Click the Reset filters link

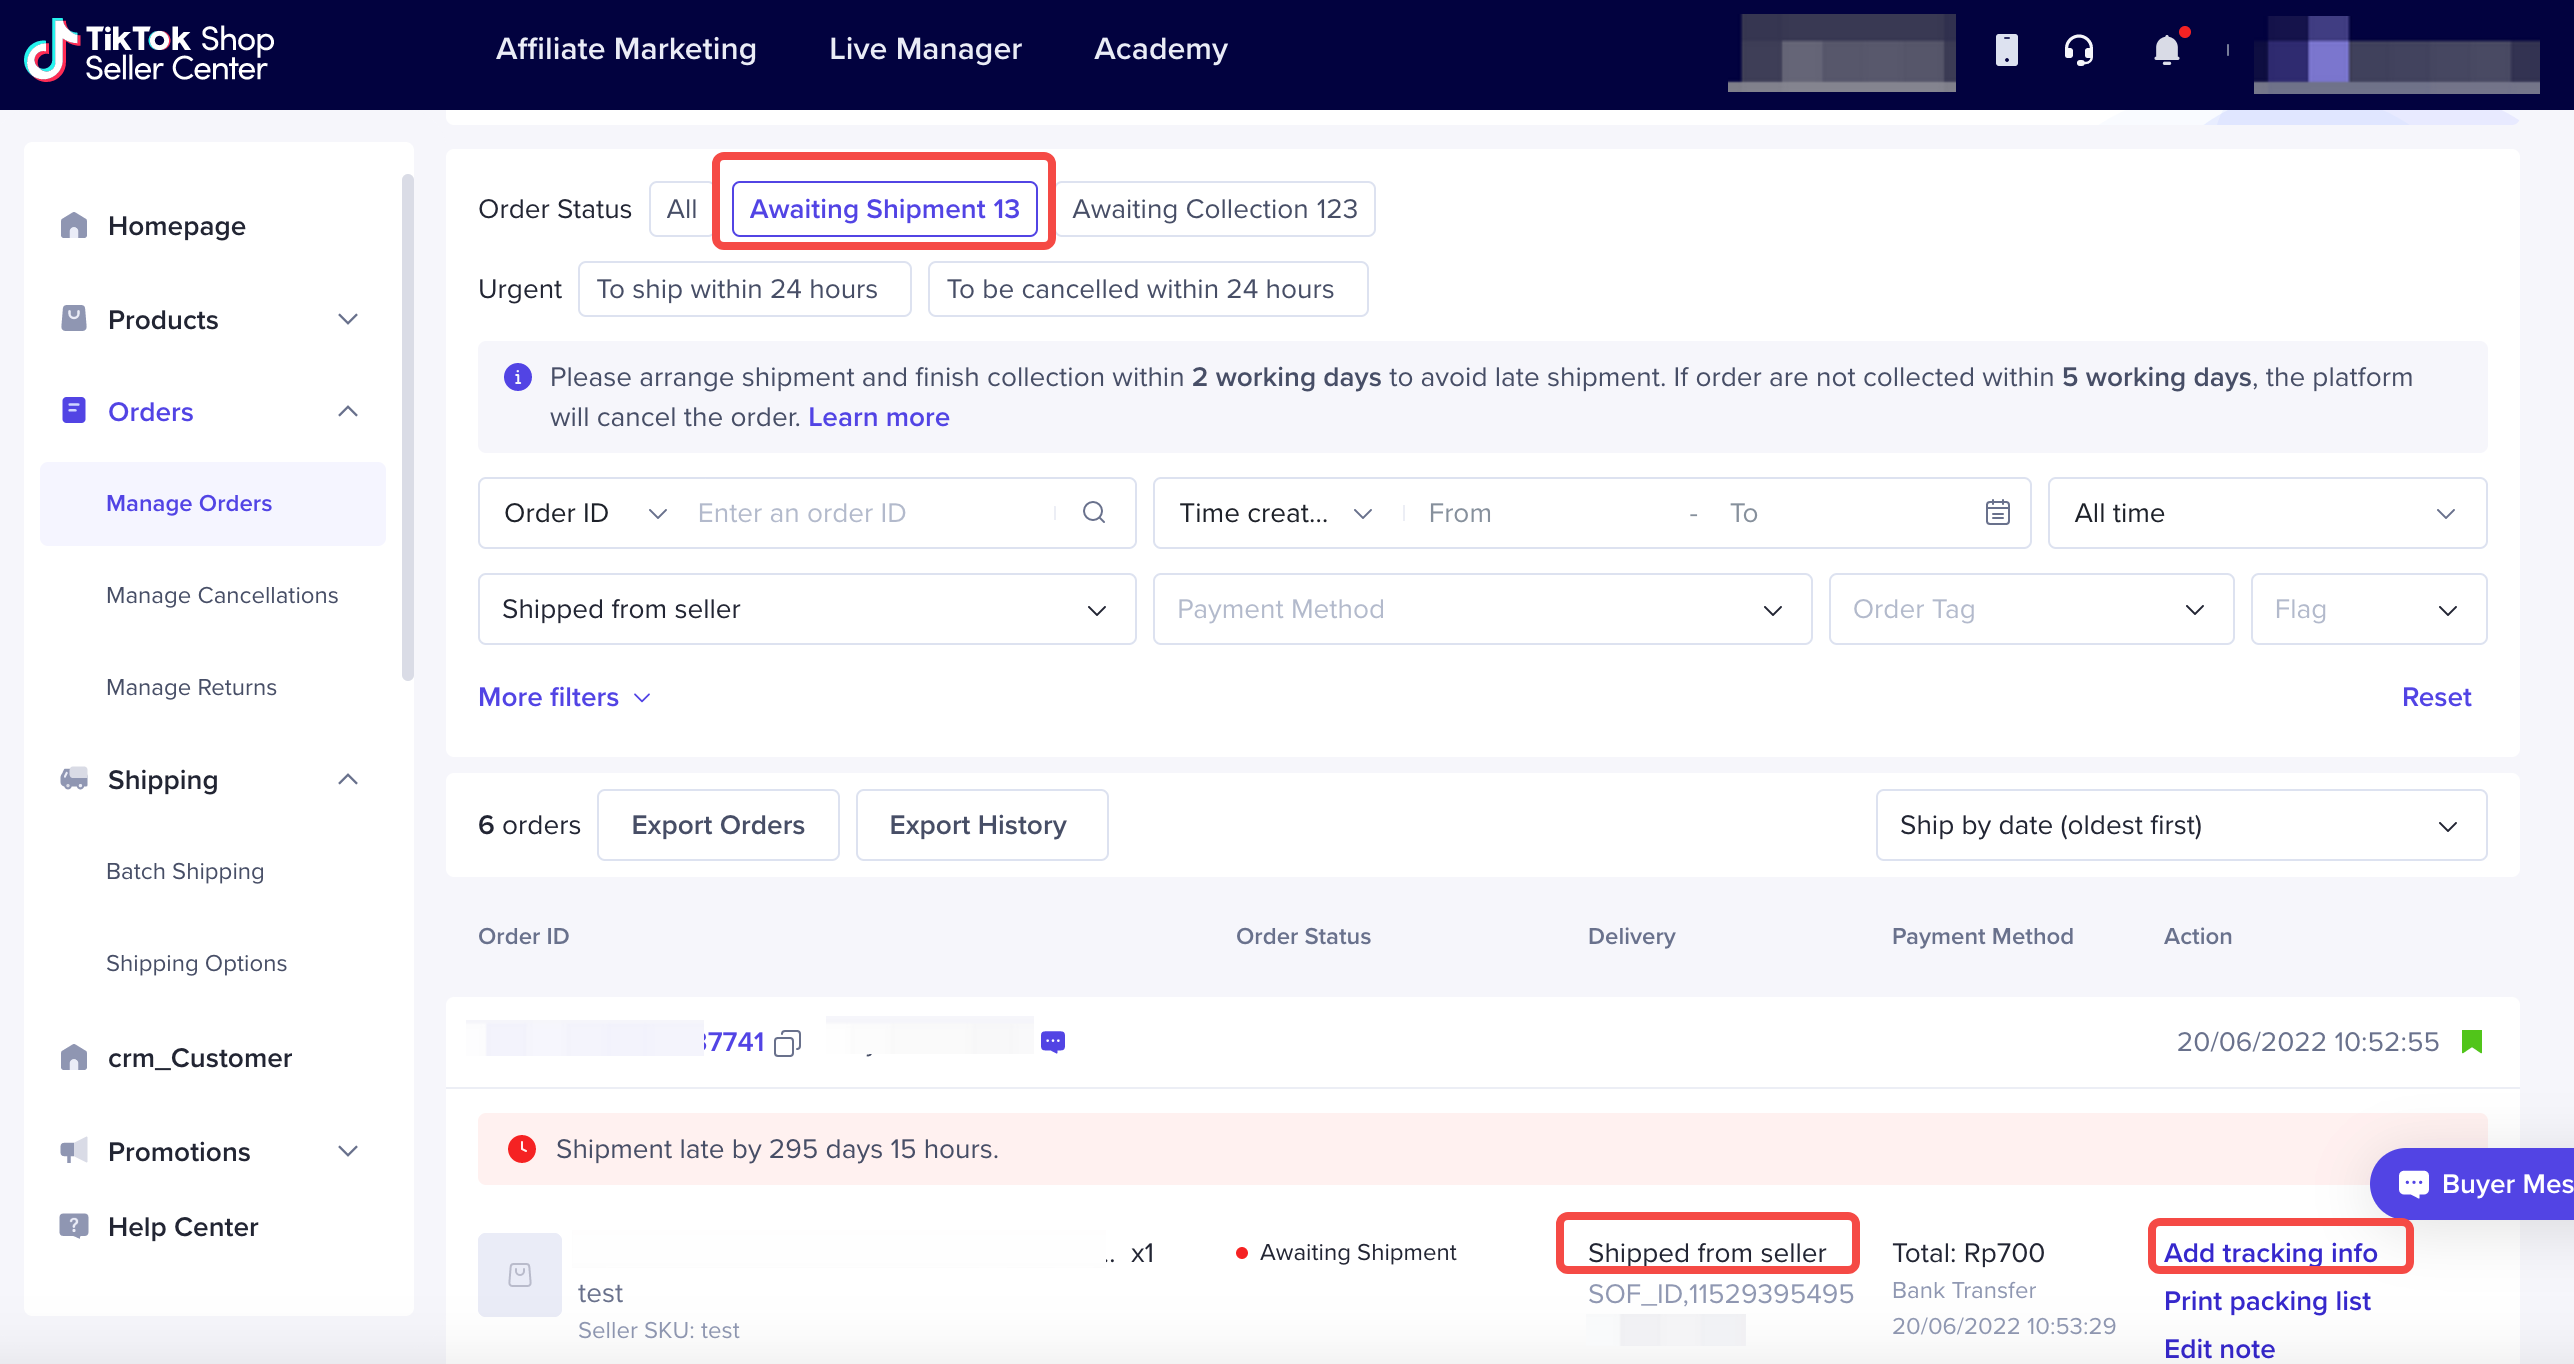coord(2436,697)
